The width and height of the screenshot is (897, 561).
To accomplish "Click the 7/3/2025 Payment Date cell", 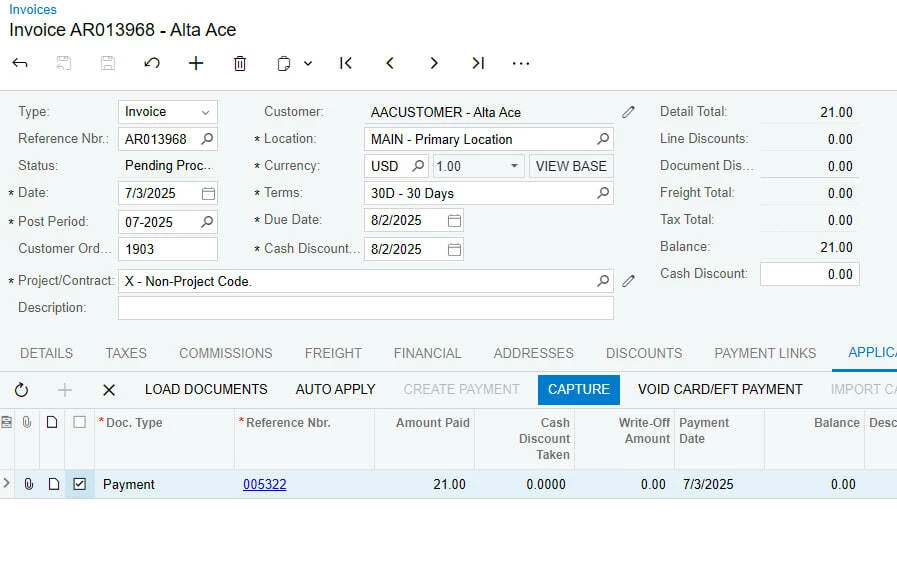I will click(719, 484).
